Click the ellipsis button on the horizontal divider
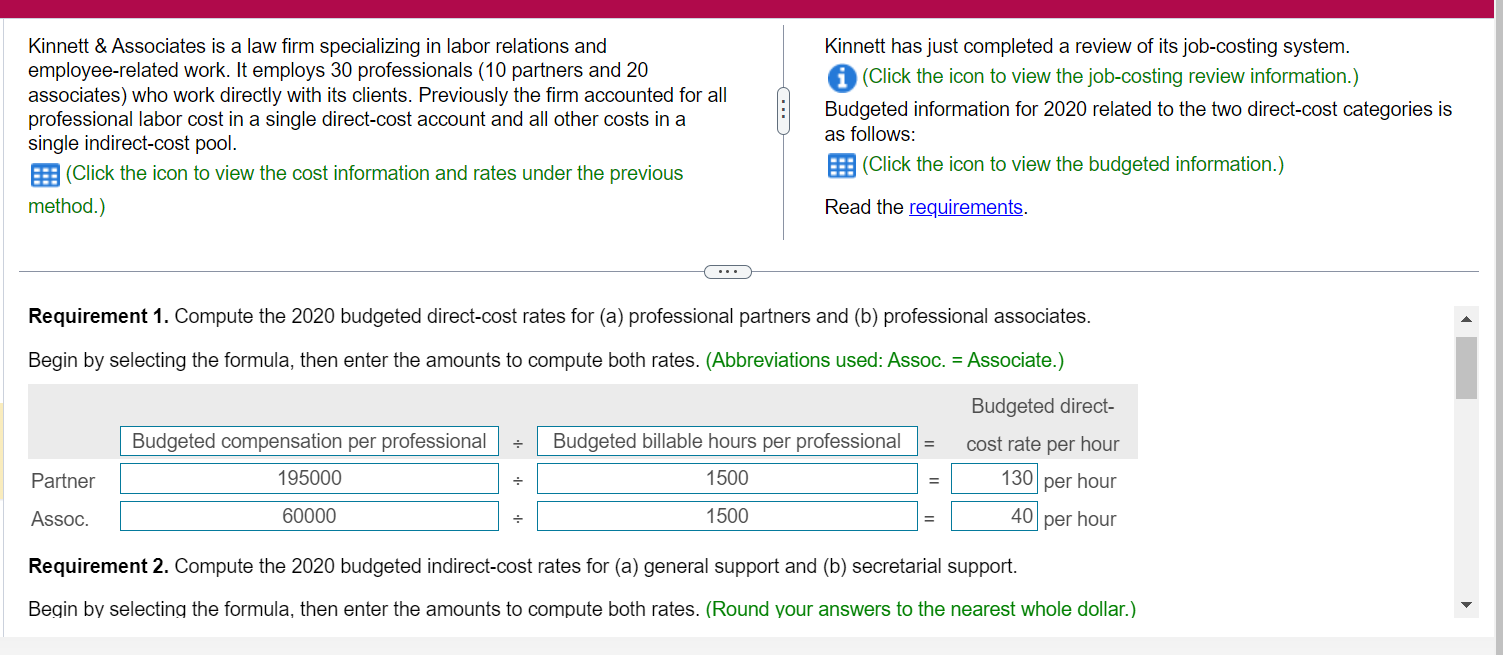 [728, 271]
